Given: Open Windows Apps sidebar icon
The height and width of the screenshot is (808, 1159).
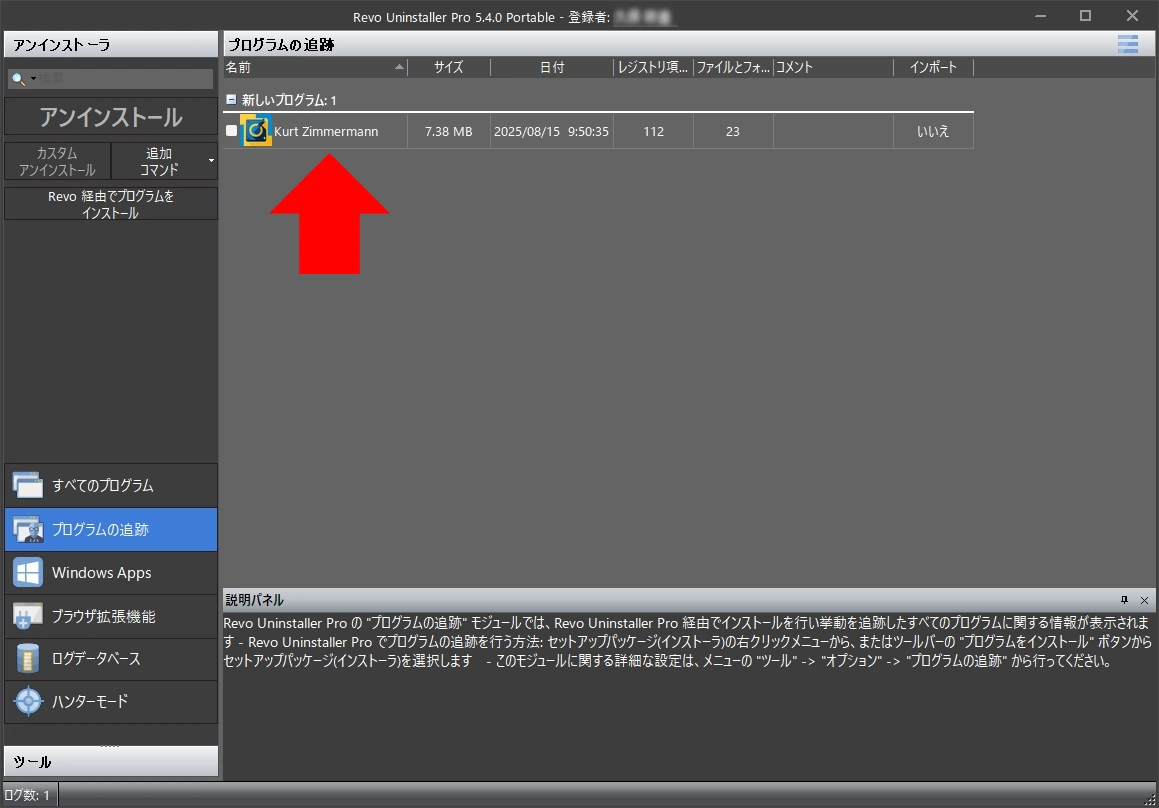Looking at the screenshot, I should click(x=27, y=573).
